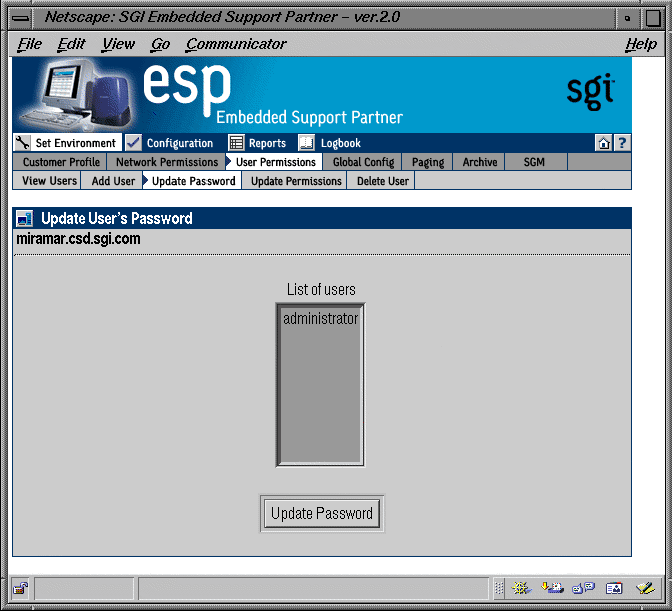Image resolution: width=672 pixels, height=611 pixels.
Task: Open Newsgroups discussions icon in component bar
Action: 583,588
